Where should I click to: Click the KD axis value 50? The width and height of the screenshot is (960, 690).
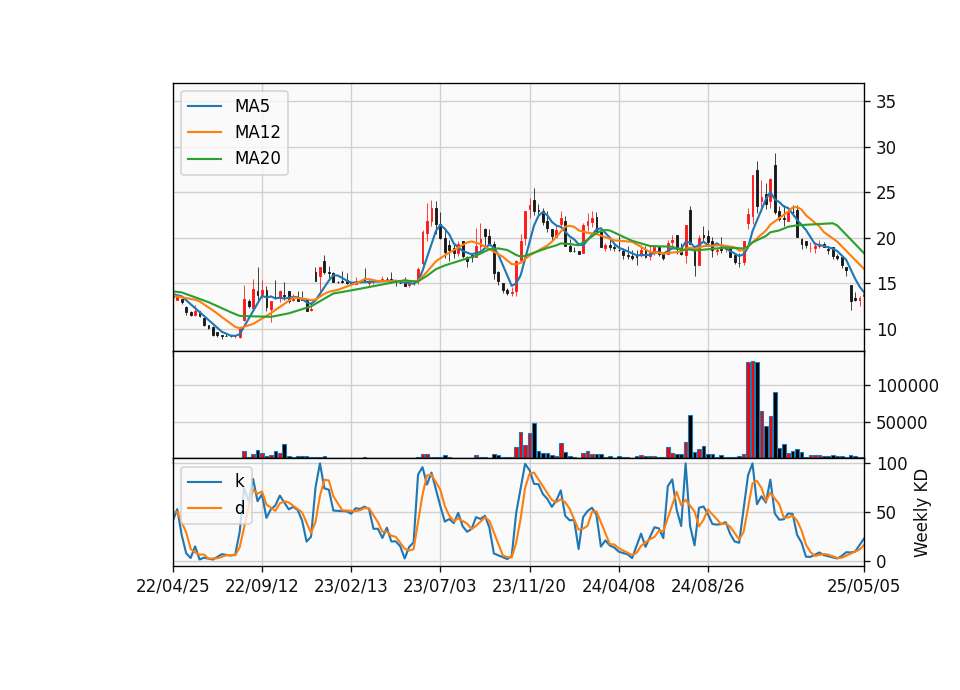point(885,512)
